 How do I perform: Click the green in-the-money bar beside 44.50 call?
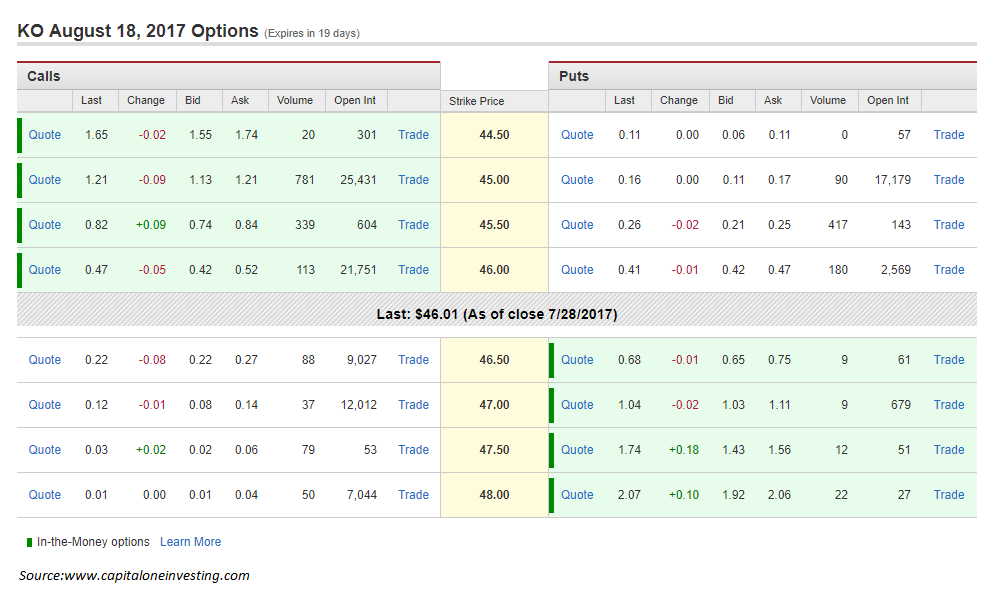click(20, 134)
